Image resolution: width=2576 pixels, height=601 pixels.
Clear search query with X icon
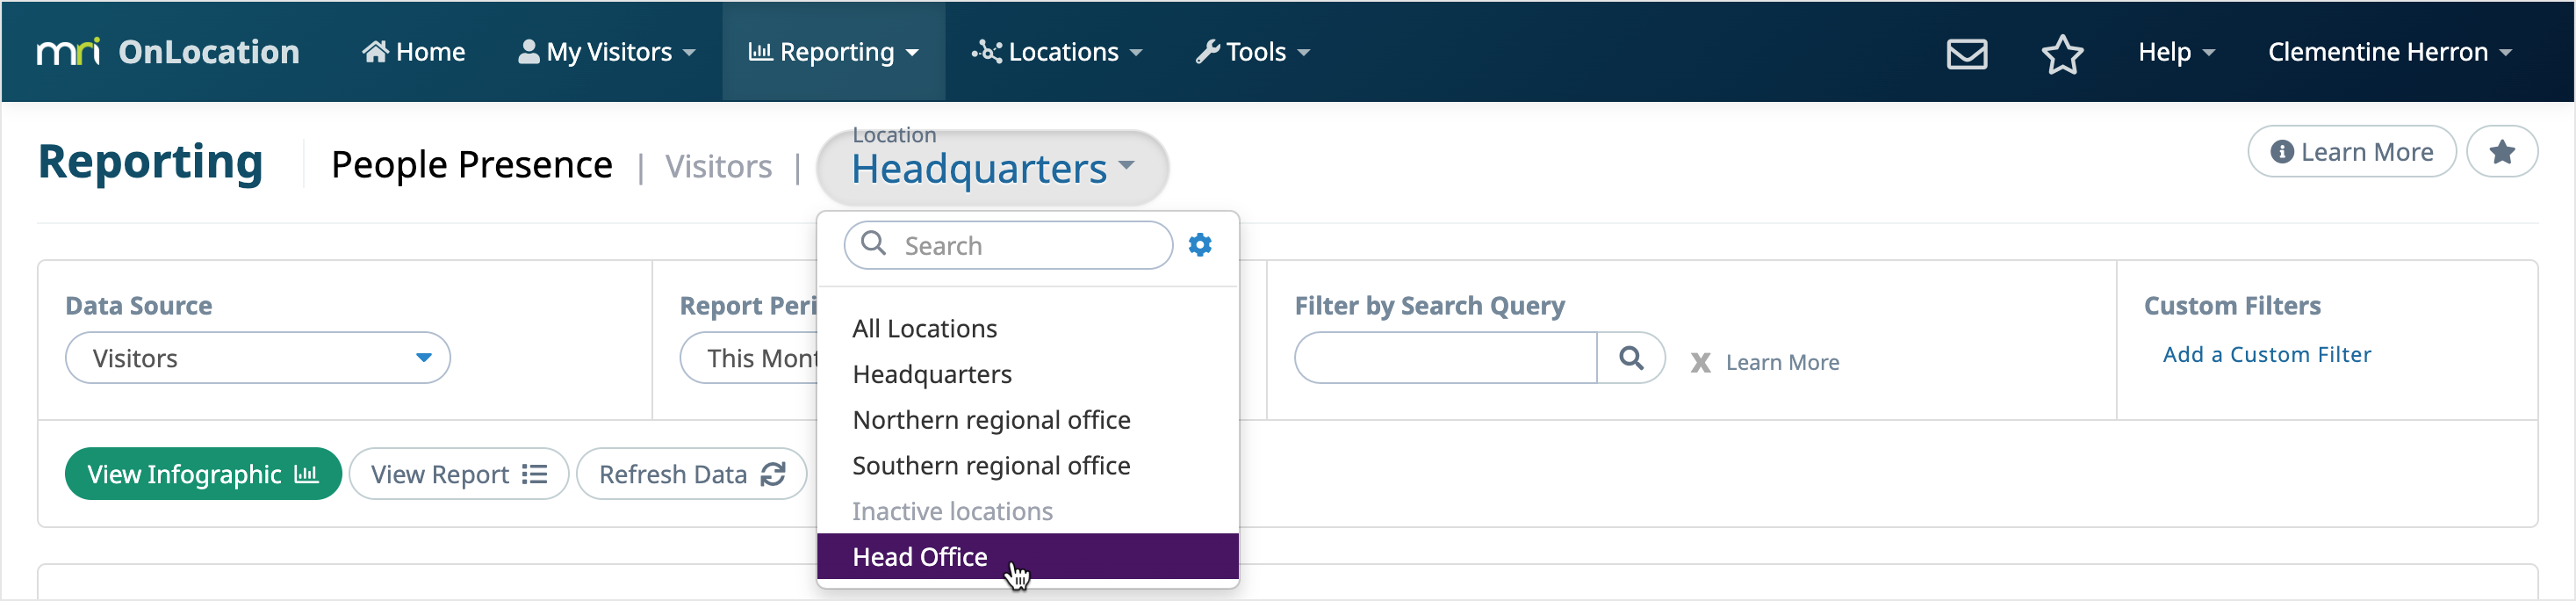coord(1700,362)
